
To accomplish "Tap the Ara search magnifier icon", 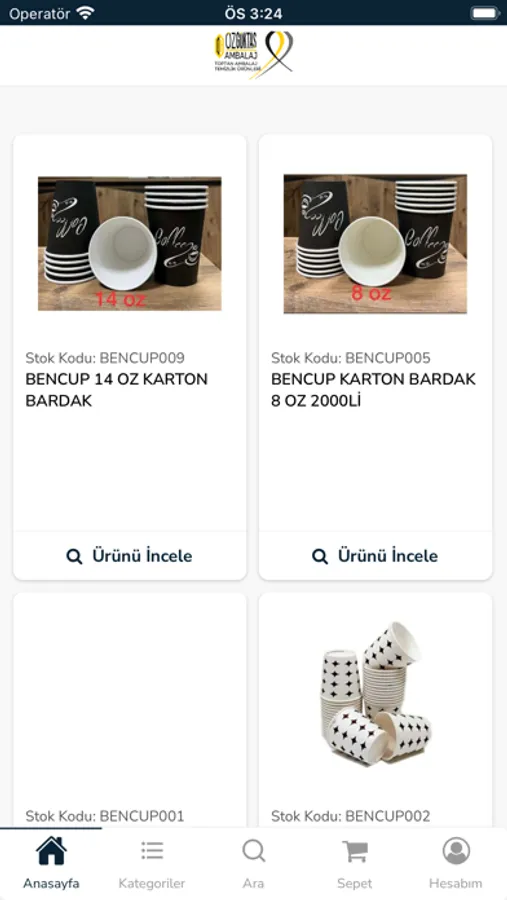I will [x=253, y=851].
